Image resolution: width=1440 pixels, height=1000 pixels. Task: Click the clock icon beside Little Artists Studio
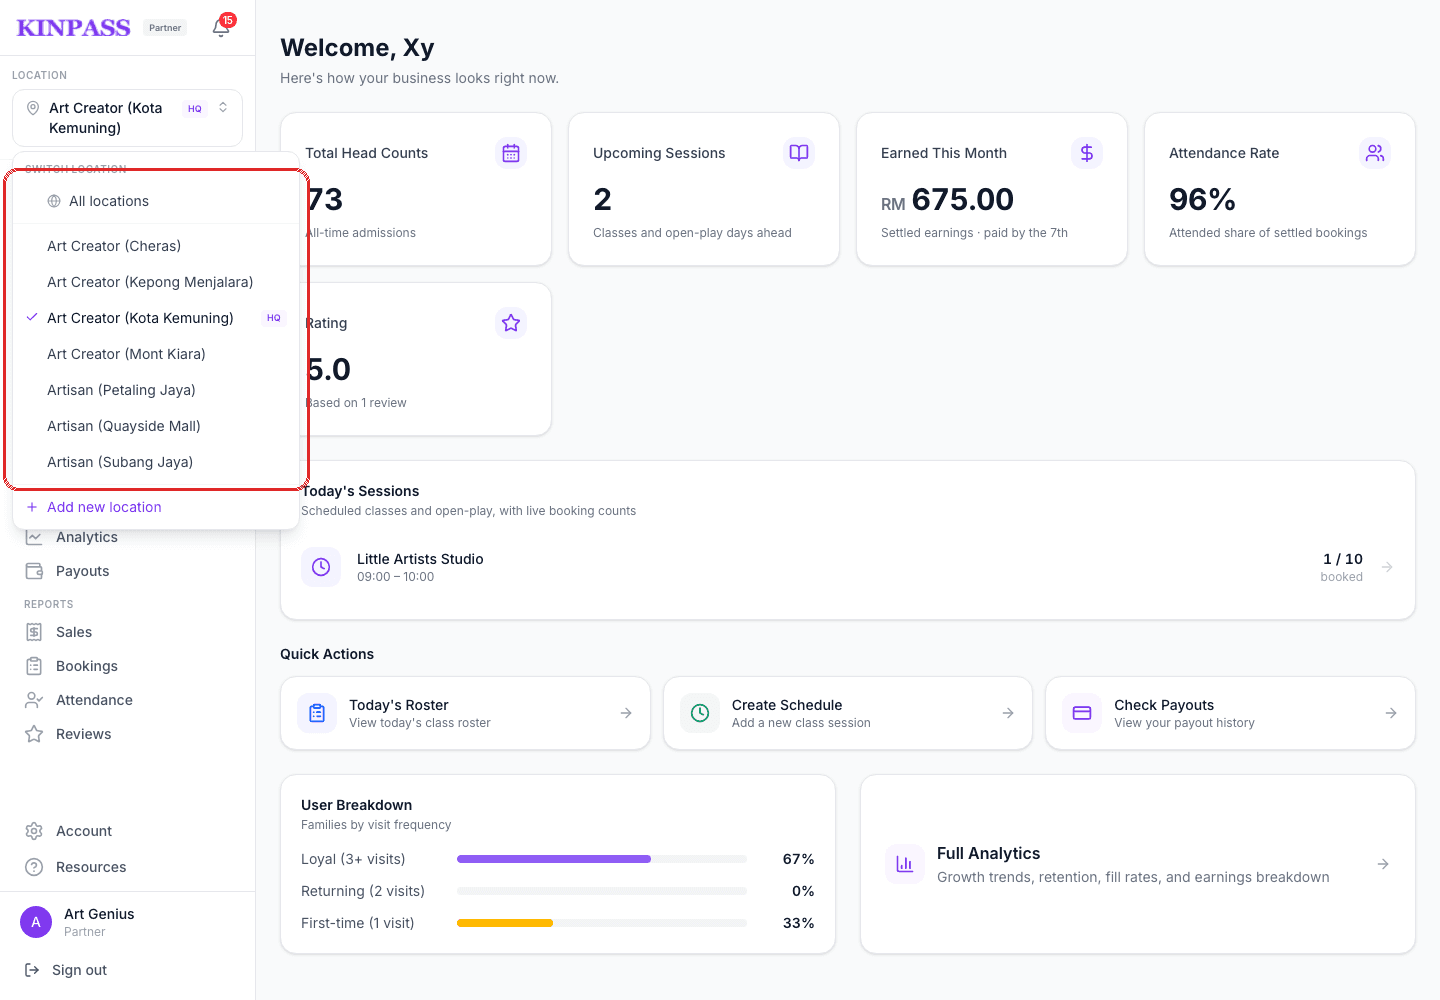(x=321, y=567)
